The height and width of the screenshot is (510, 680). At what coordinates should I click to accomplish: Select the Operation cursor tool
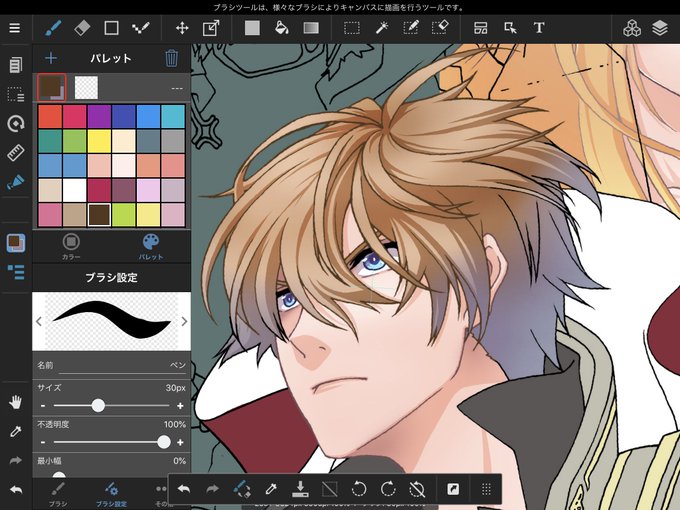(510, 29)
